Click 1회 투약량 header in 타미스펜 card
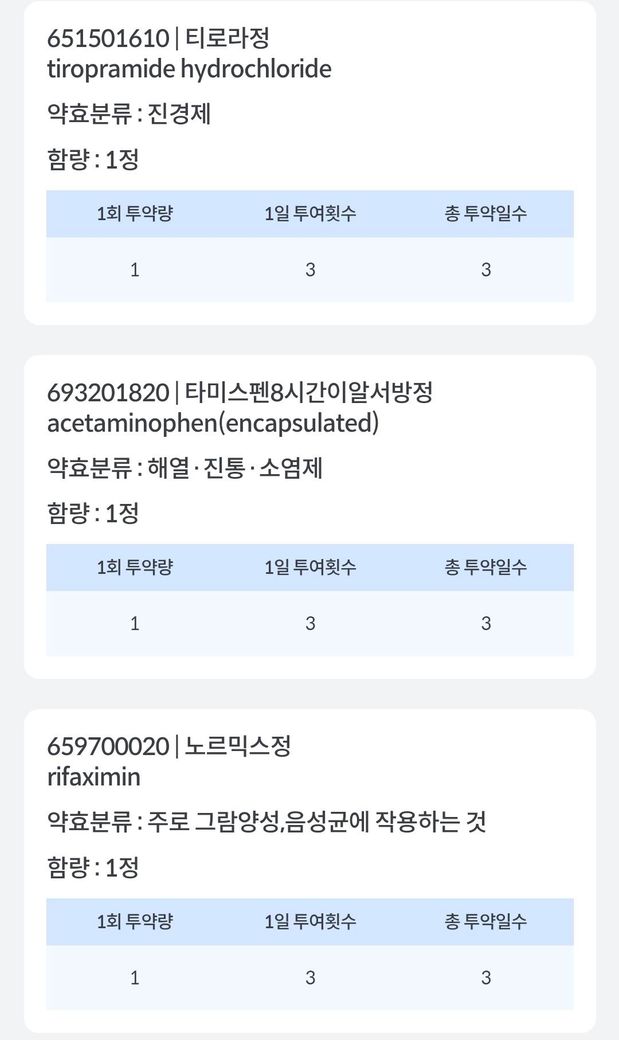The image size is (619, 1040). (135, 567)
